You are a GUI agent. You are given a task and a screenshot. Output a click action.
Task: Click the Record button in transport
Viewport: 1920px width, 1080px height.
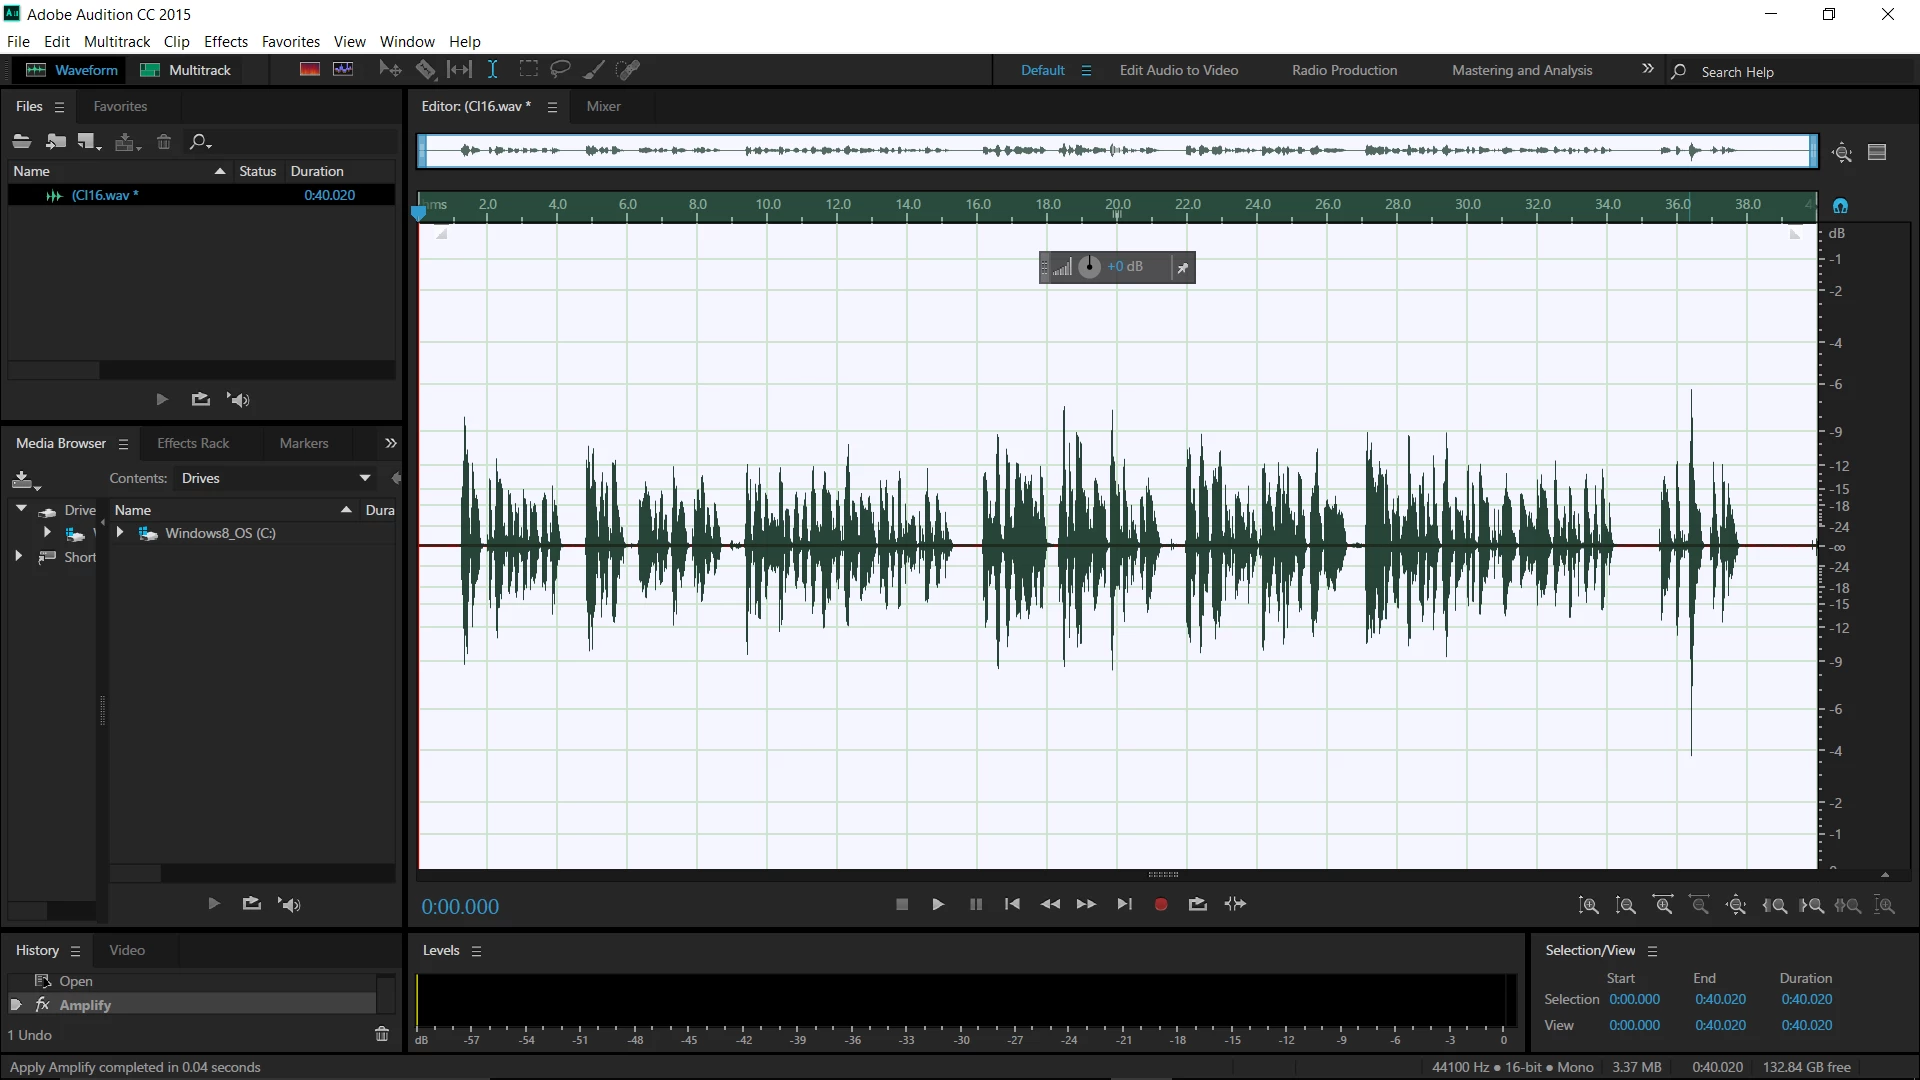coord(1160,904)
